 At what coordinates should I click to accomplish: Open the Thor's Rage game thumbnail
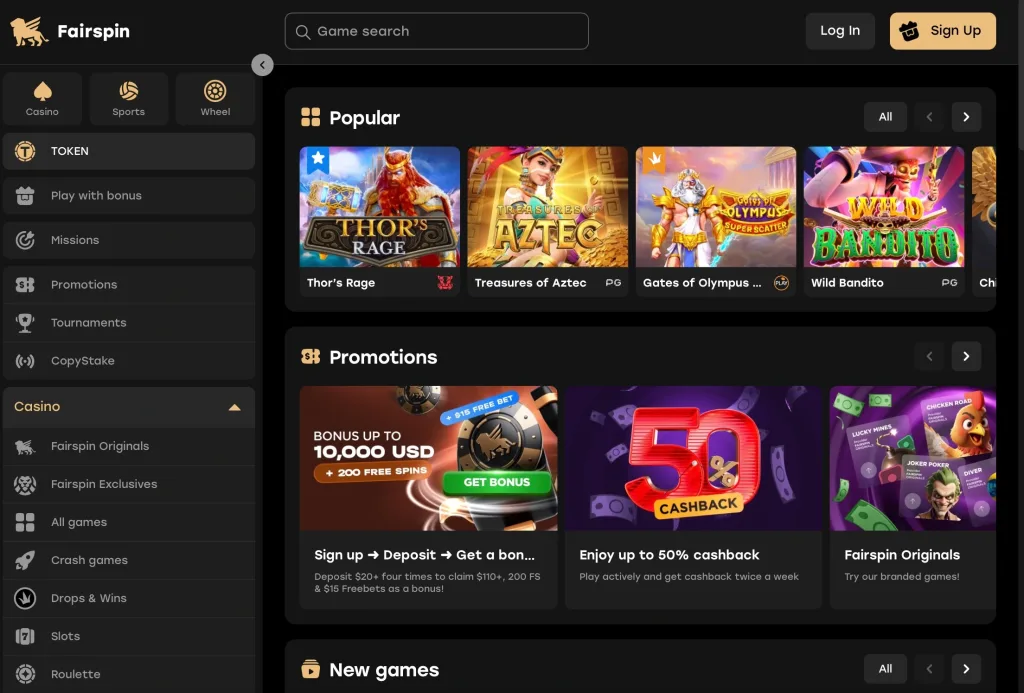379,206
